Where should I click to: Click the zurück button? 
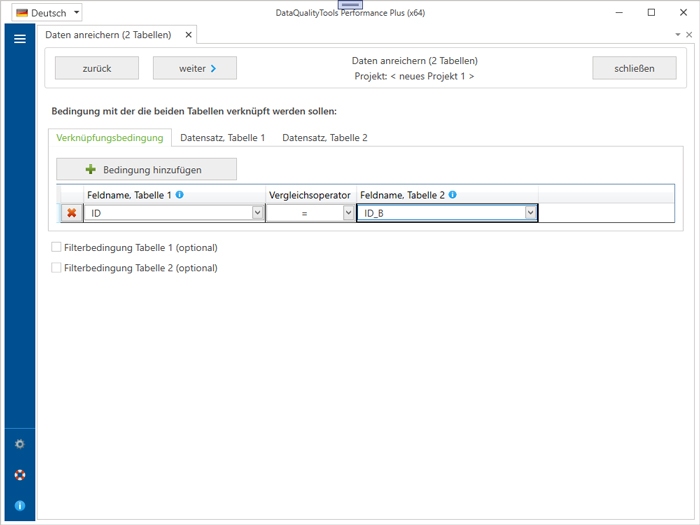point(97,68)
